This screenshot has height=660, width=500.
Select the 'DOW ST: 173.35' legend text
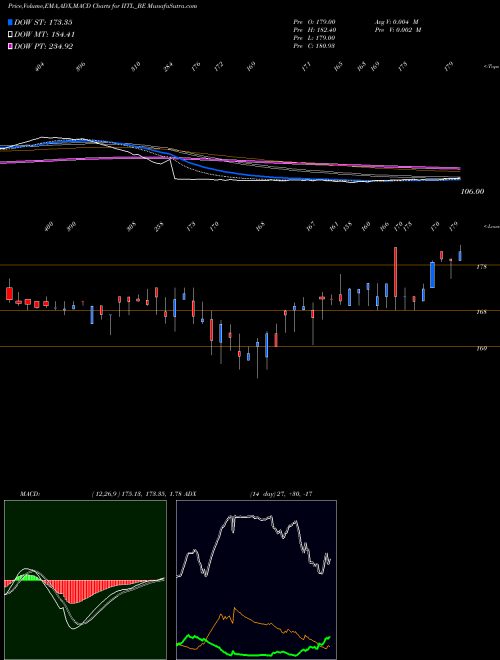(x=43, y=22)
